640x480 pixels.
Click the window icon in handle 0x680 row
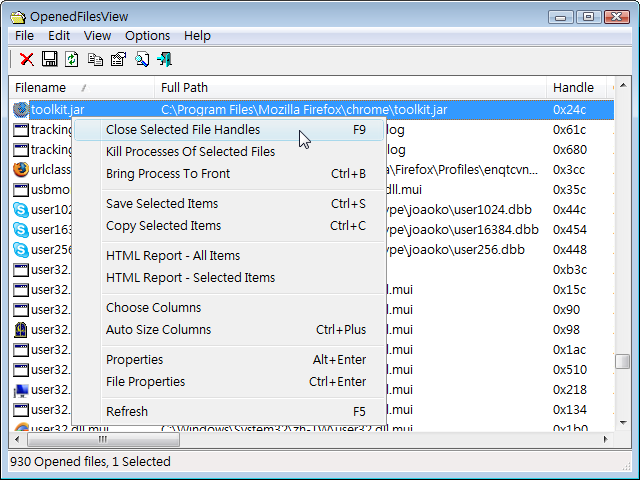pyautogui.click(x=21, y=150)
